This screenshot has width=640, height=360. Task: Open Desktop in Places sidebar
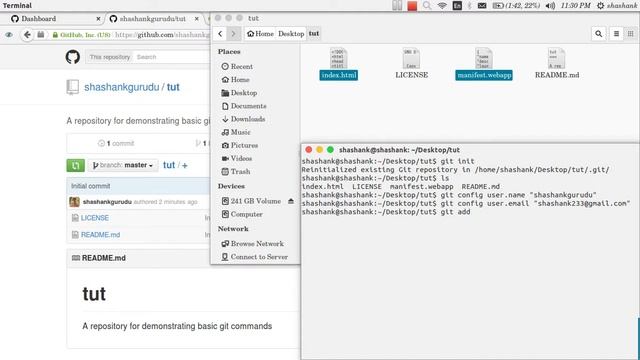click(239, 93)
